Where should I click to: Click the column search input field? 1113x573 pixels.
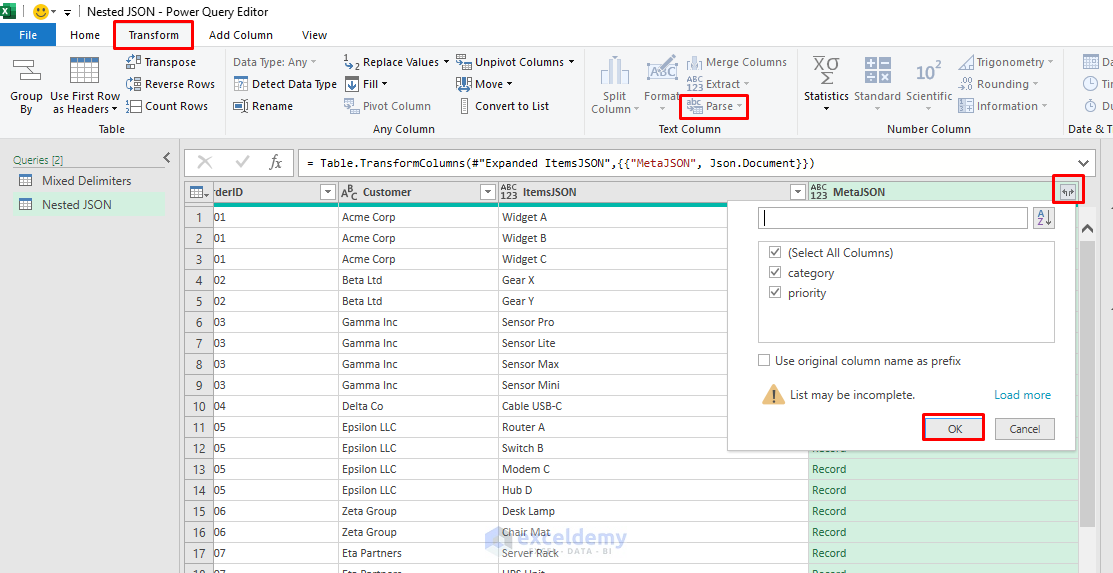[892, 219]
